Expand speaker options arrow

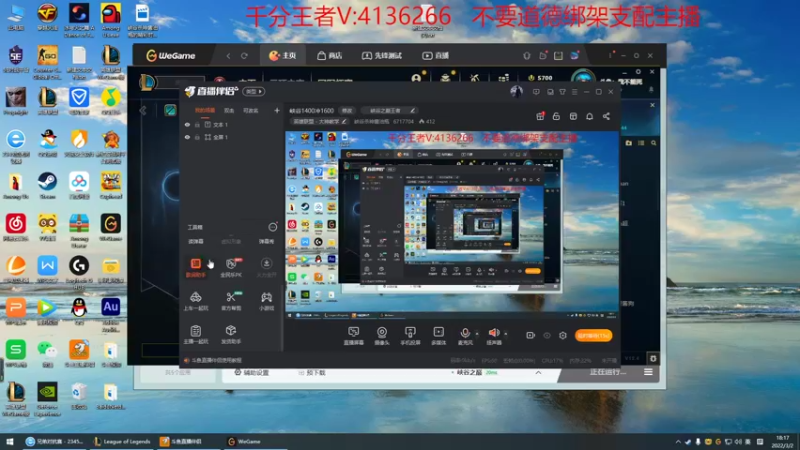click(x=506, y=334)
